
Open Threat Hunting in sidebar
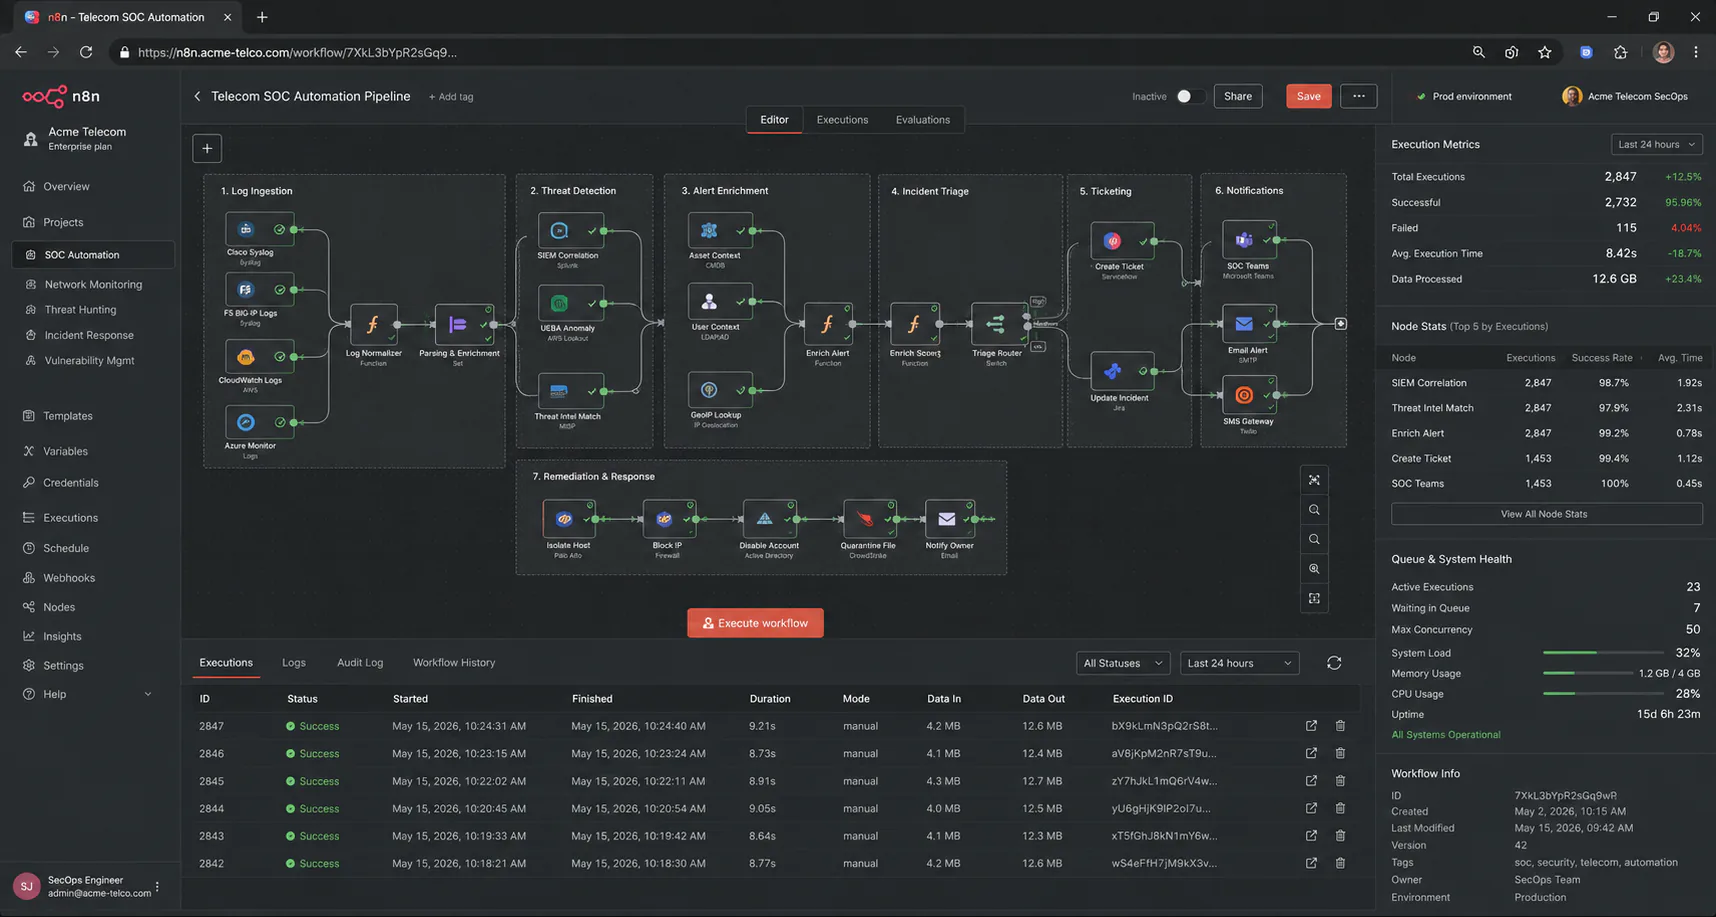[80, 310]
